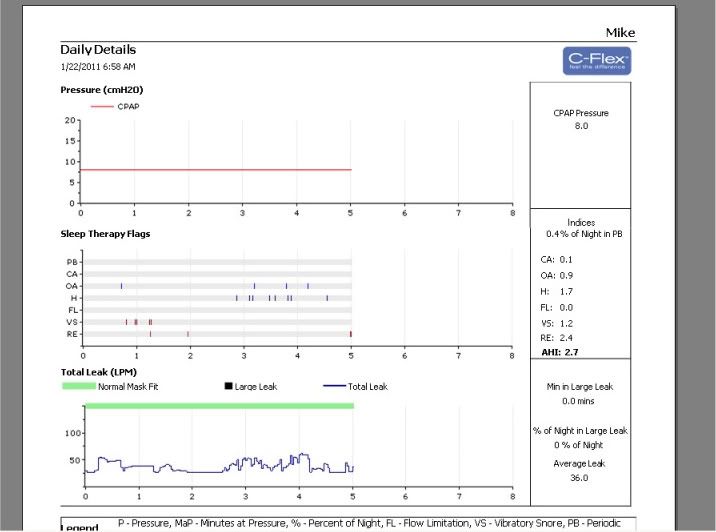Click the C-Flex logo badge
This screenshot has width=716, height=532.
596,62
